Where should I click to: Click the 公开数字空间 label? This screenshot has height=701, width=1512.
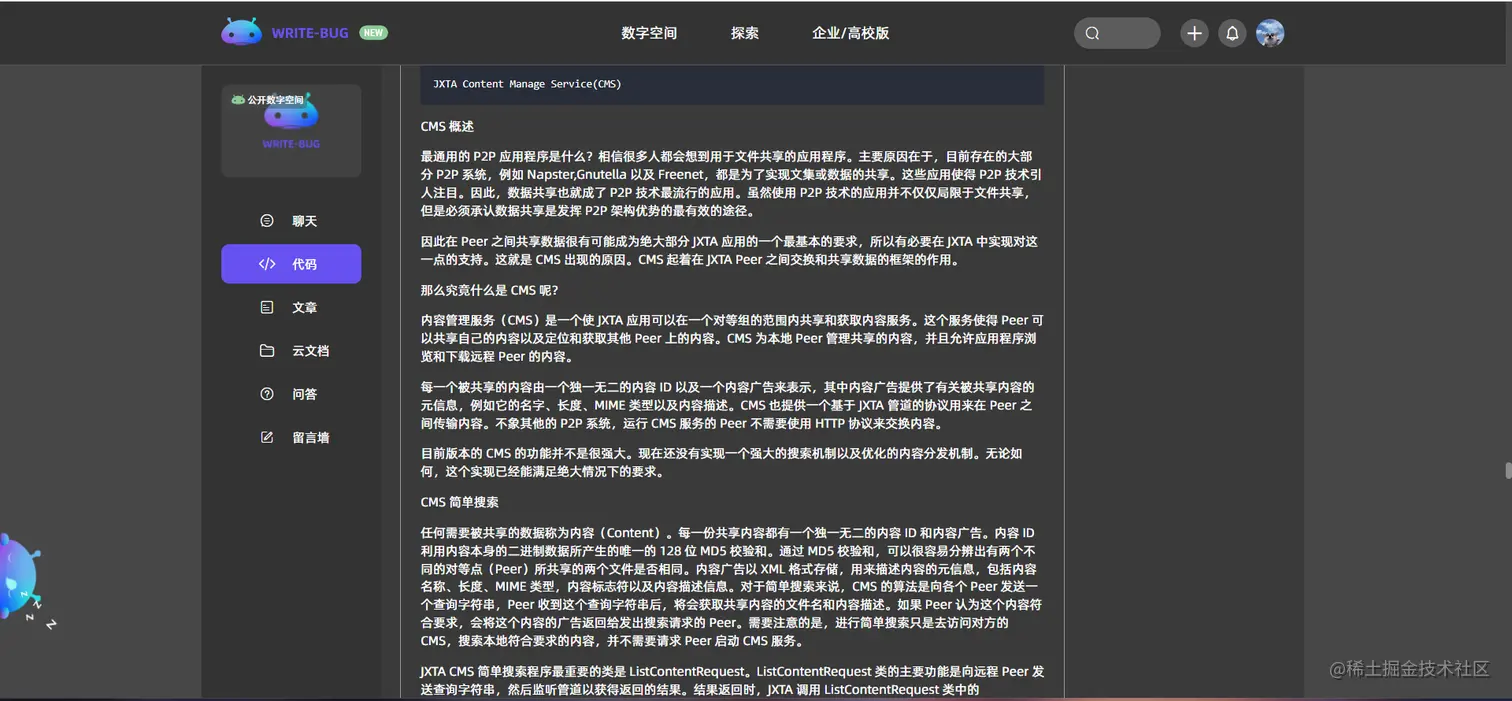coord(291,99)
